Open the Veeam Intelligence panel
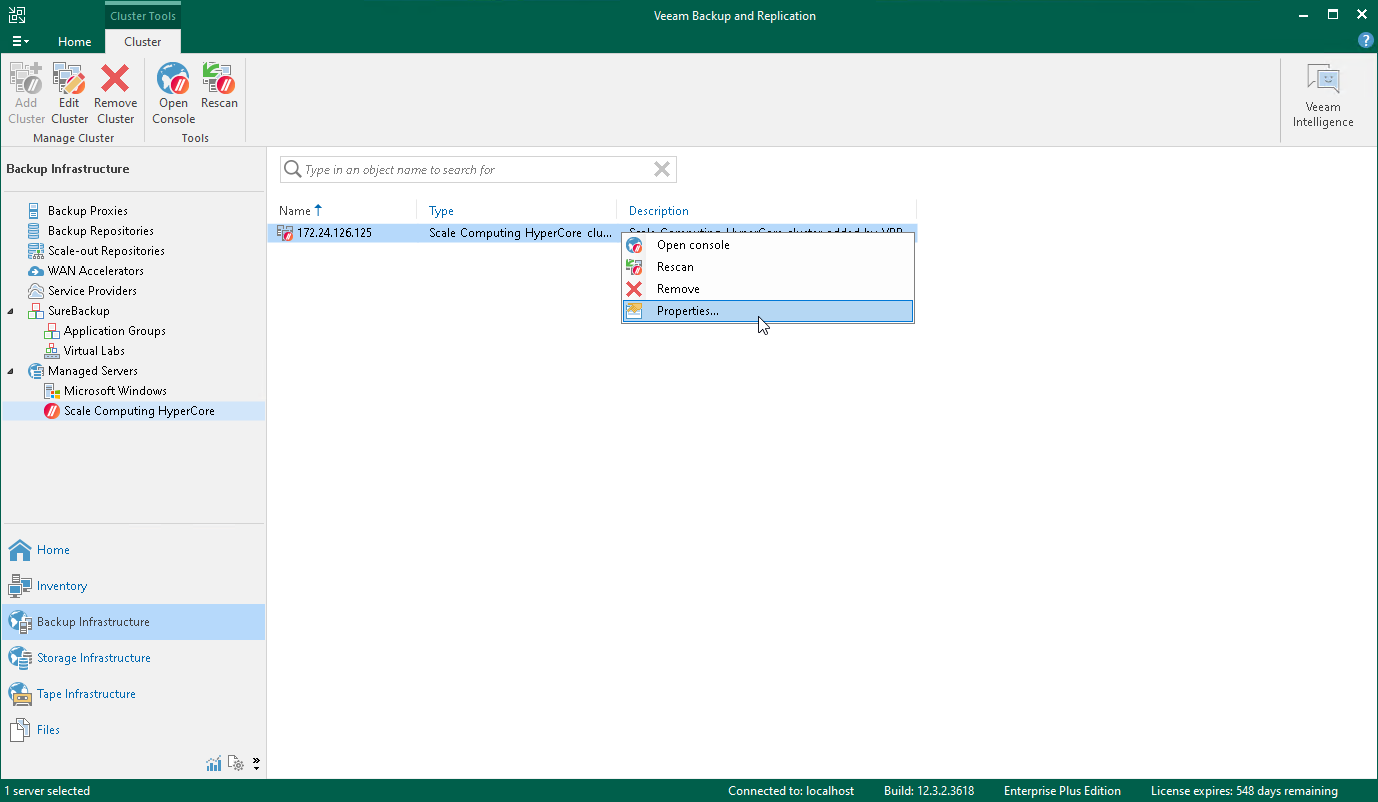The image size is (1378, 802). 1323,96
